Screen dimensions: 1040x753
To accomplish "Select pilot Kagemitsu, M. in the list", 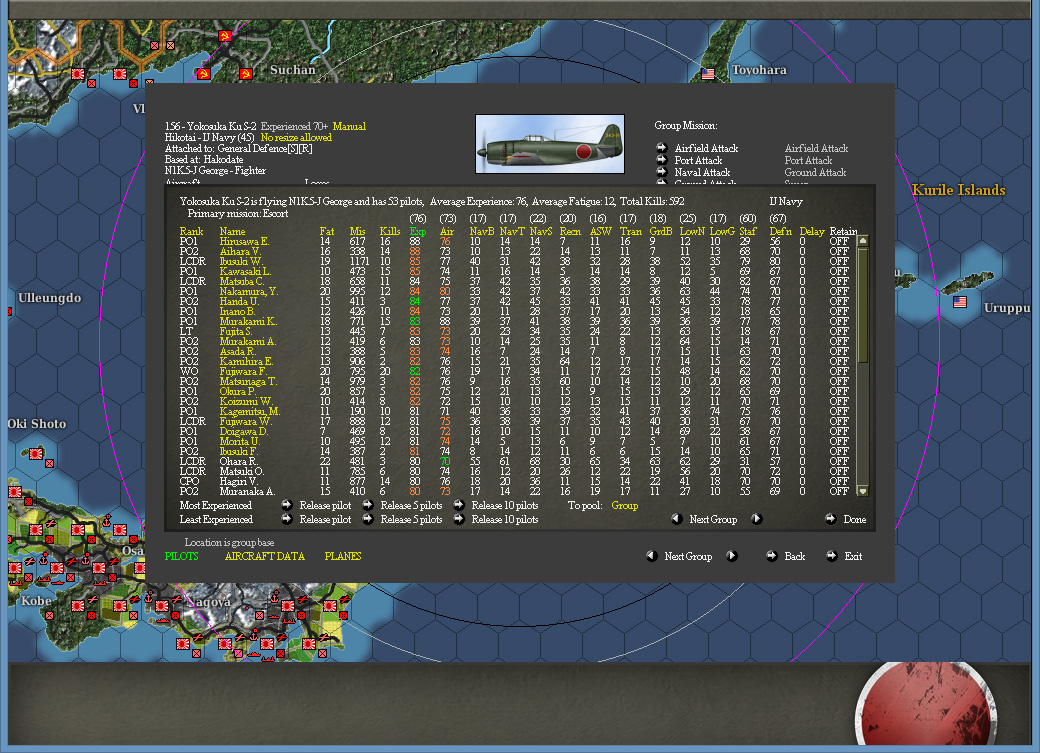I will (x=250, y=411).
